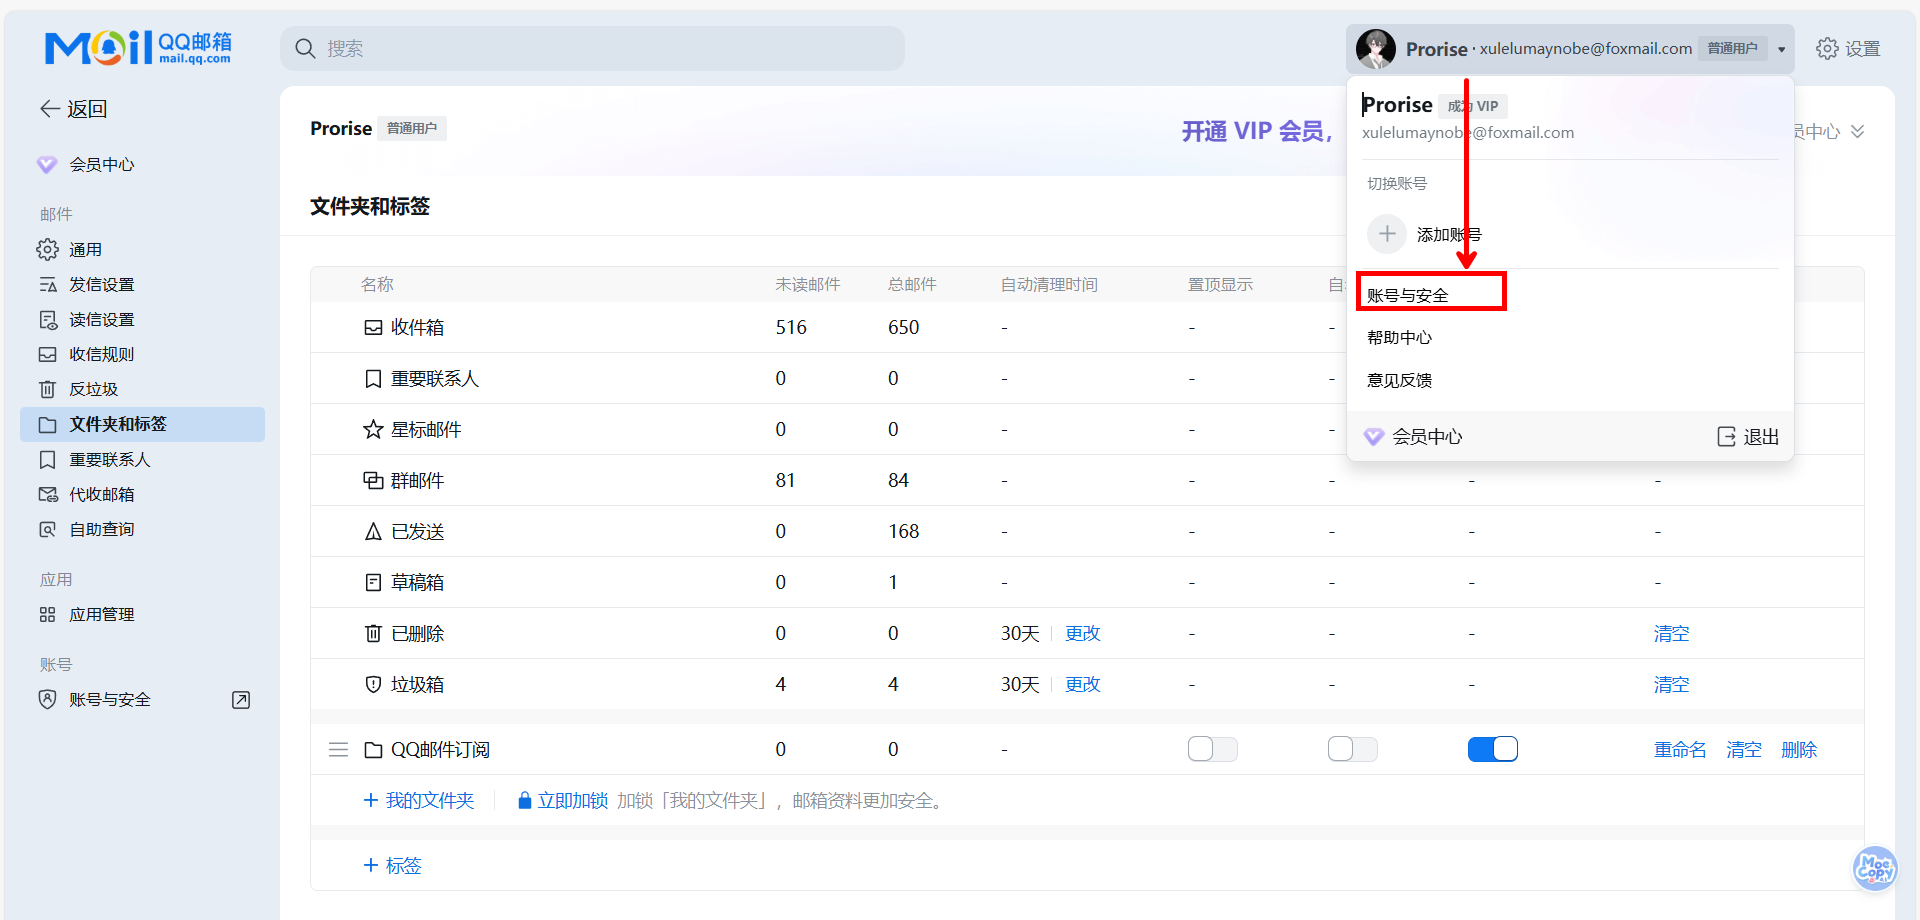Click the external link icon beside 账号与安全

pyautogui.click(x=241, y=700)
